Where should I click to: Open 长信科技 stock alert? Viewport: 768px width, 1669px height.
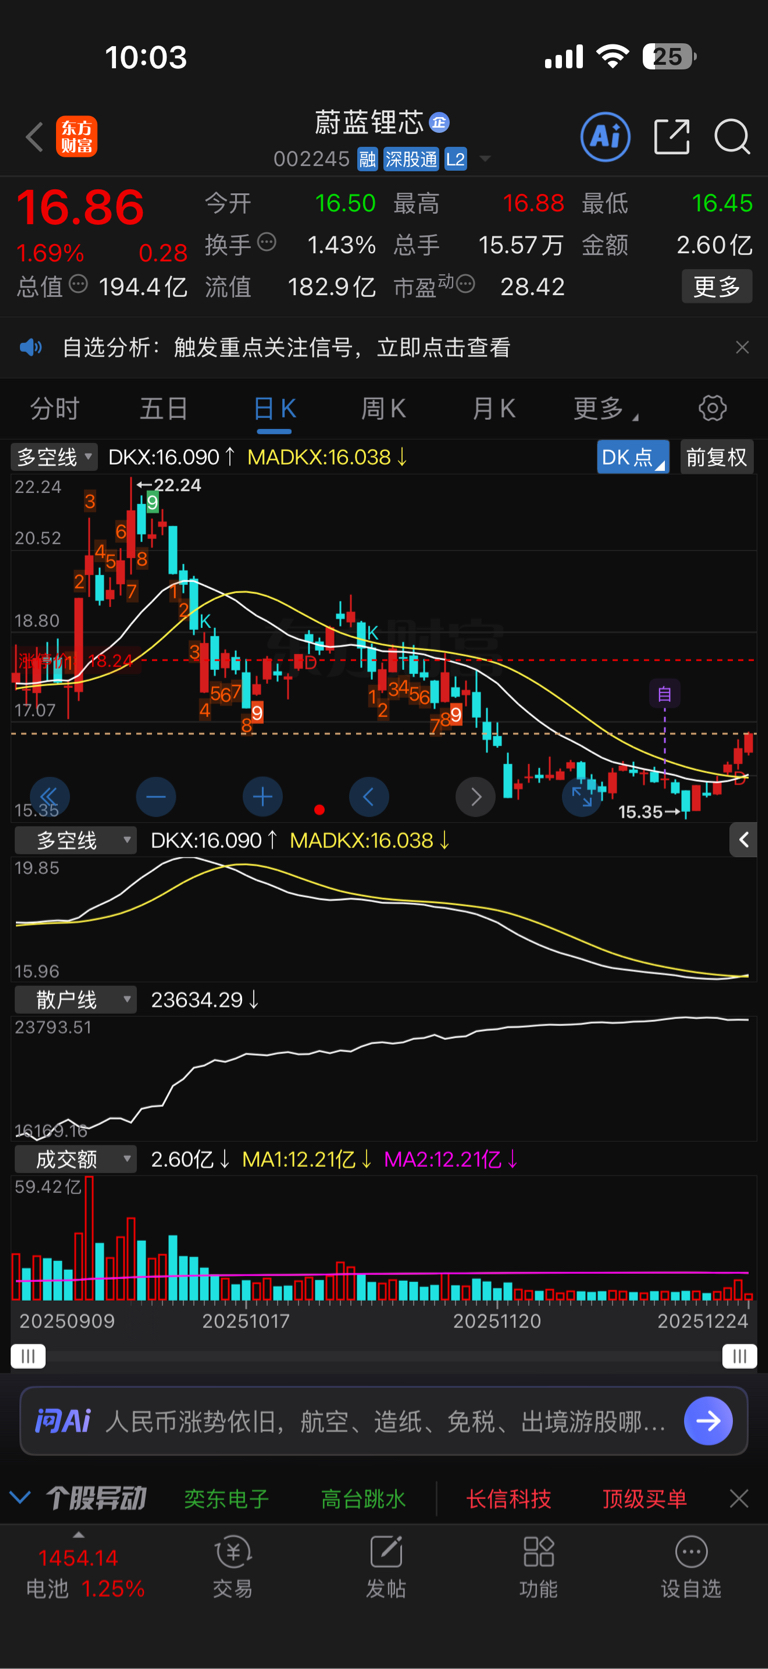click(x=508, y=1498)
